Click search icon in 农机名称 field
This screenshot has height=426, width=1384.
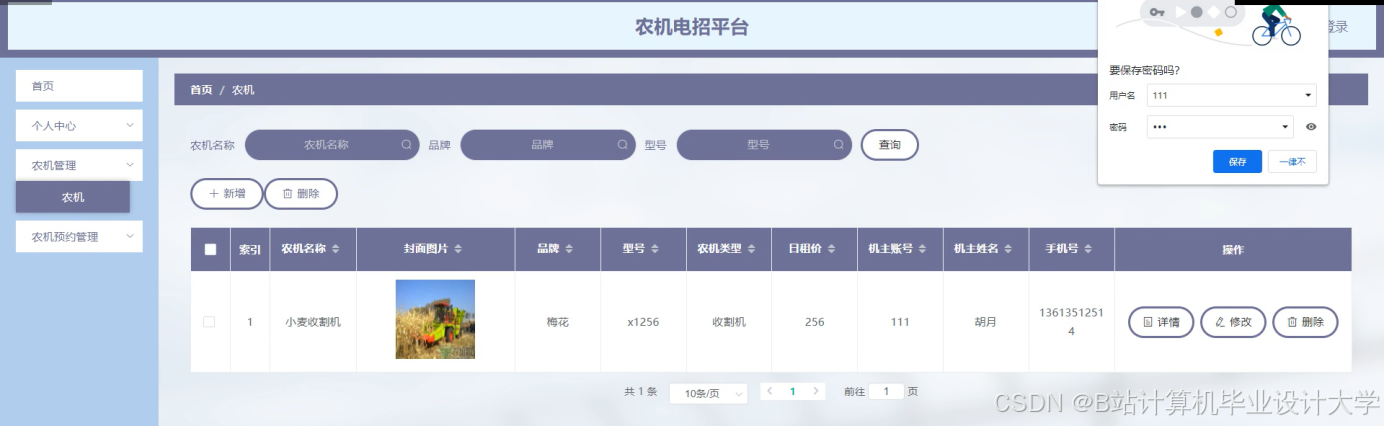(406, 145)
